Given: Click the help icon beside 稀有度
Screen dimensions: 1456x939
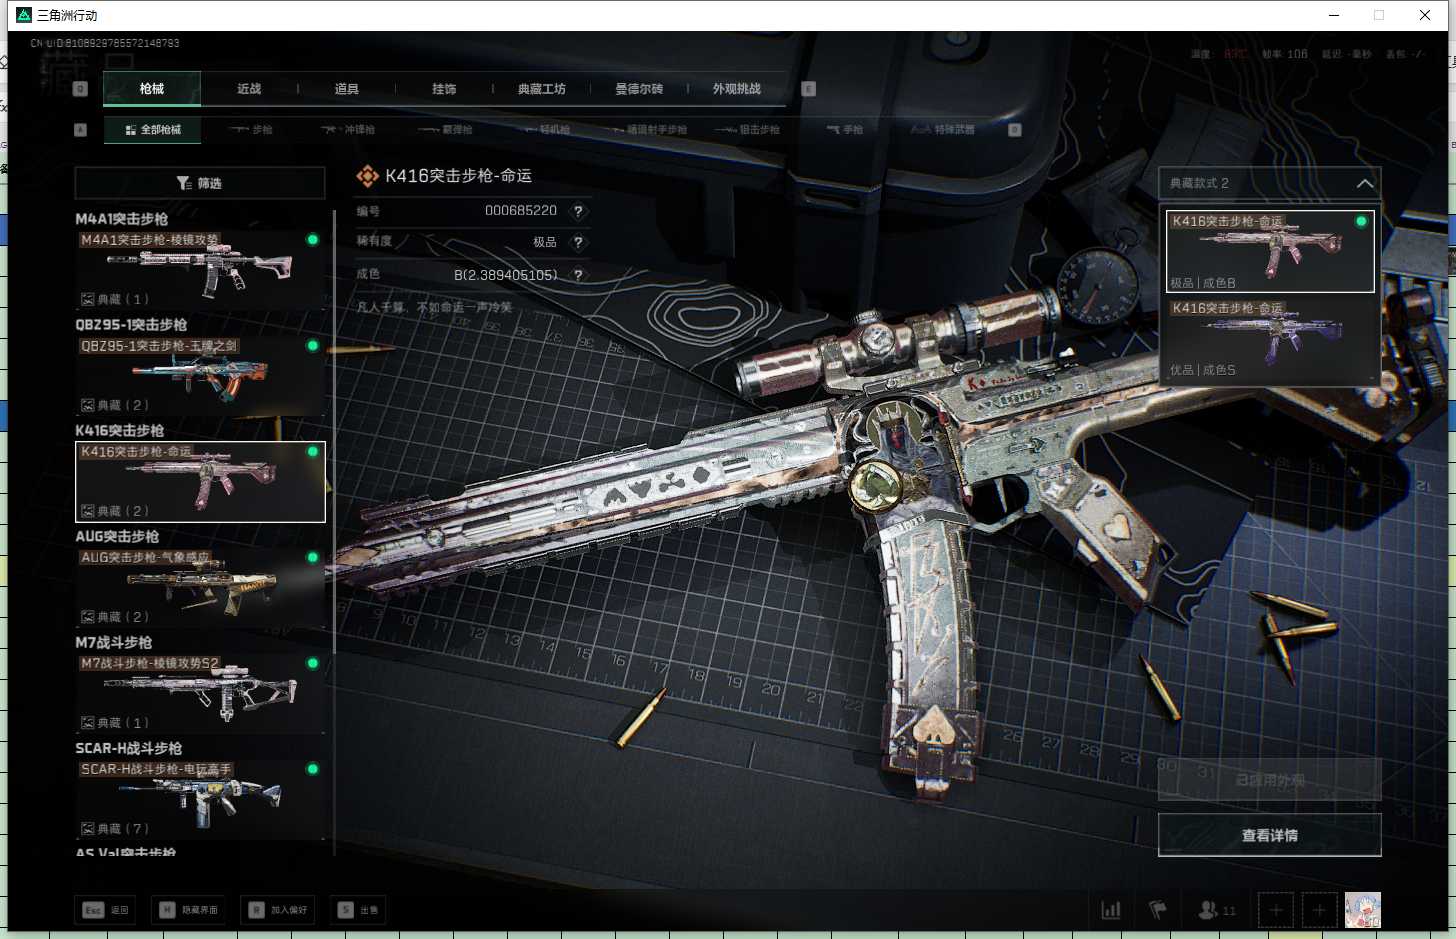Looking at the screenshot, I should point(578,242).
